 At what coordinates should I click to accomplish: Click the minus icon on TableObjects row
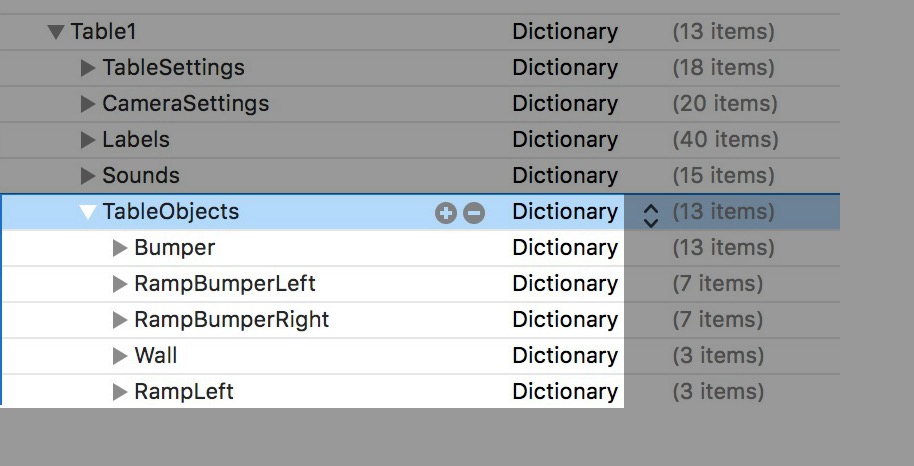pos(474,212)
